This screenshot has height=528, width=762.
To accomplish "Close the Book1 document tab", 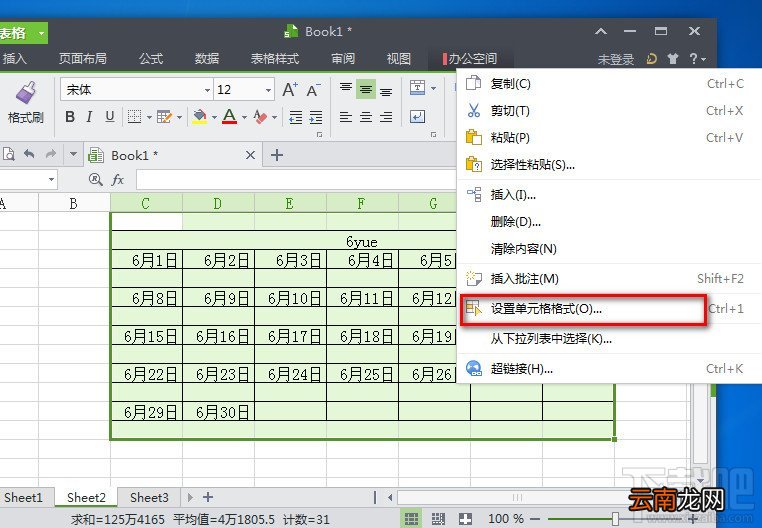I will point(250,155).
